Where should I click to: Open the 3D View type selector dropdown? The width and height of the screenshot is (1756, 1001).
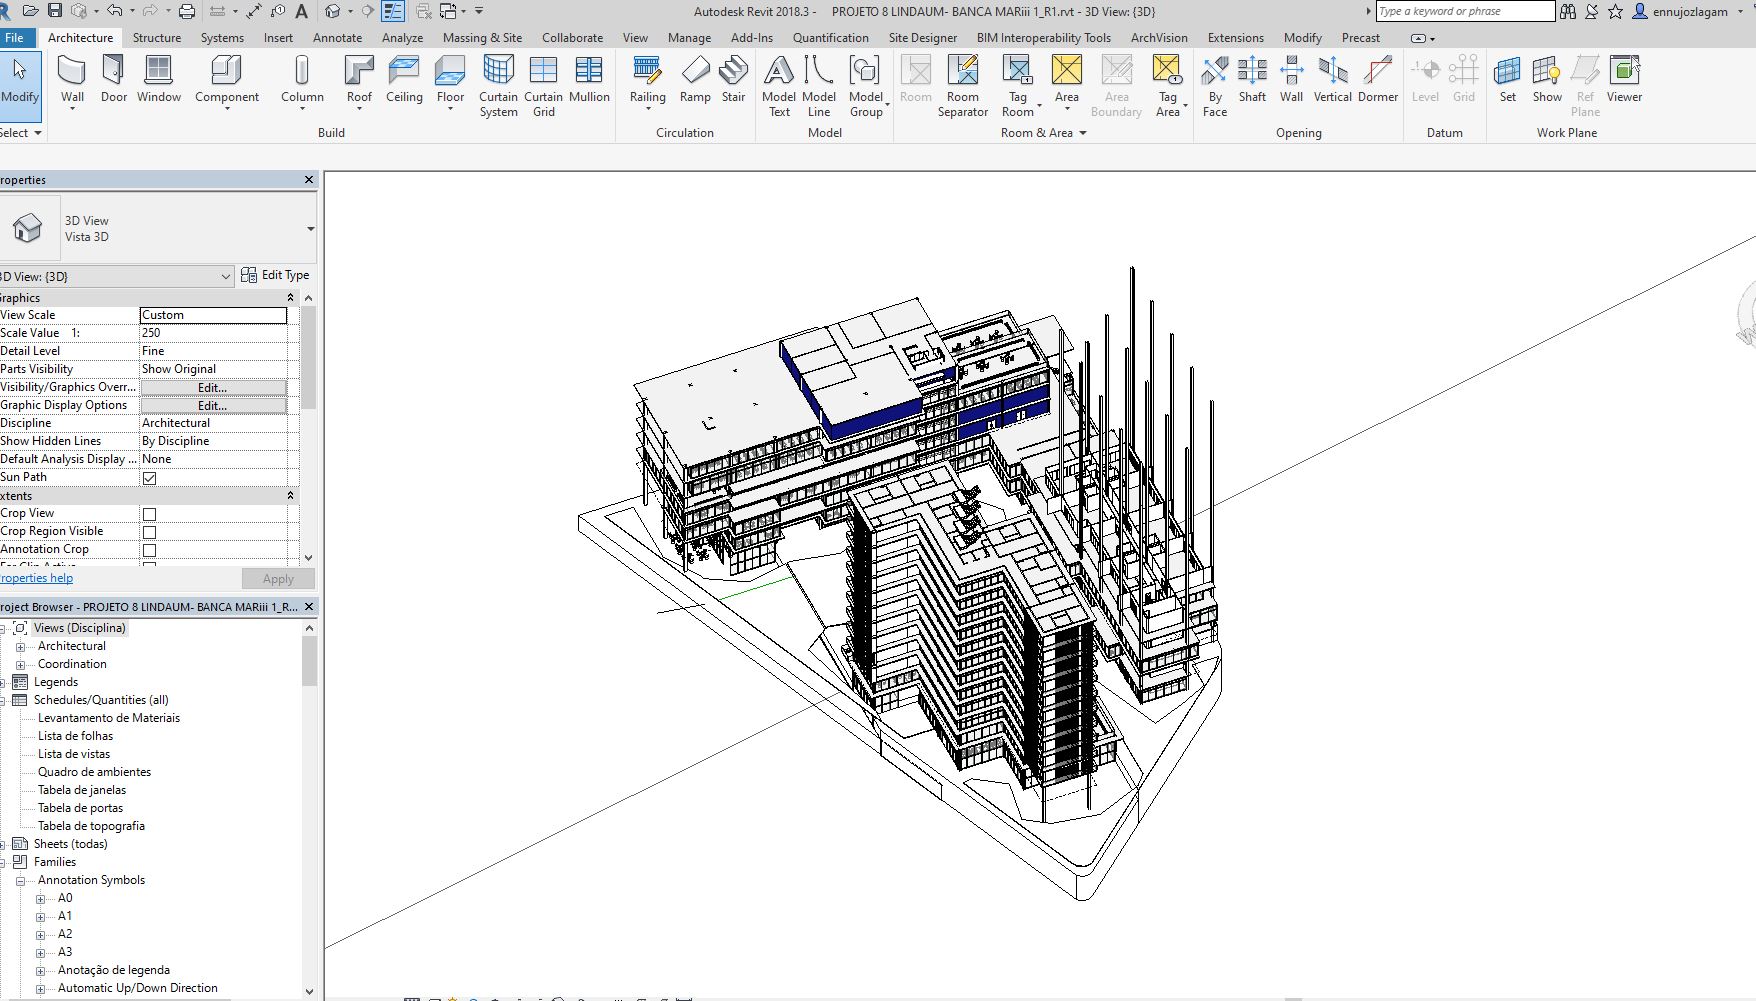point(224,276)
